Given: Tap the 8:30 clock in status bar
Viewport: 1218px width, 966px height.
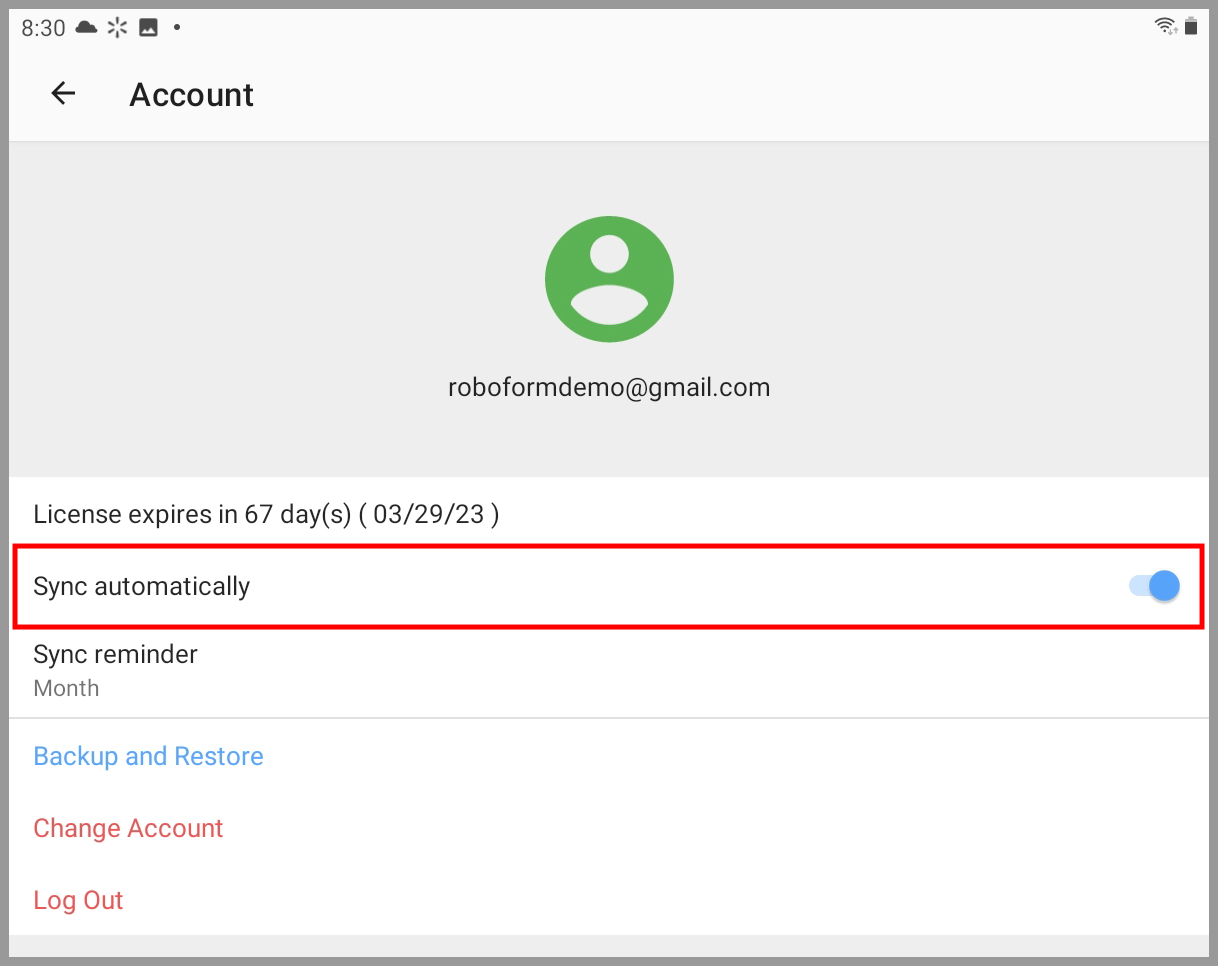Looking at the screenshot, I should click(x=42, y=27).
